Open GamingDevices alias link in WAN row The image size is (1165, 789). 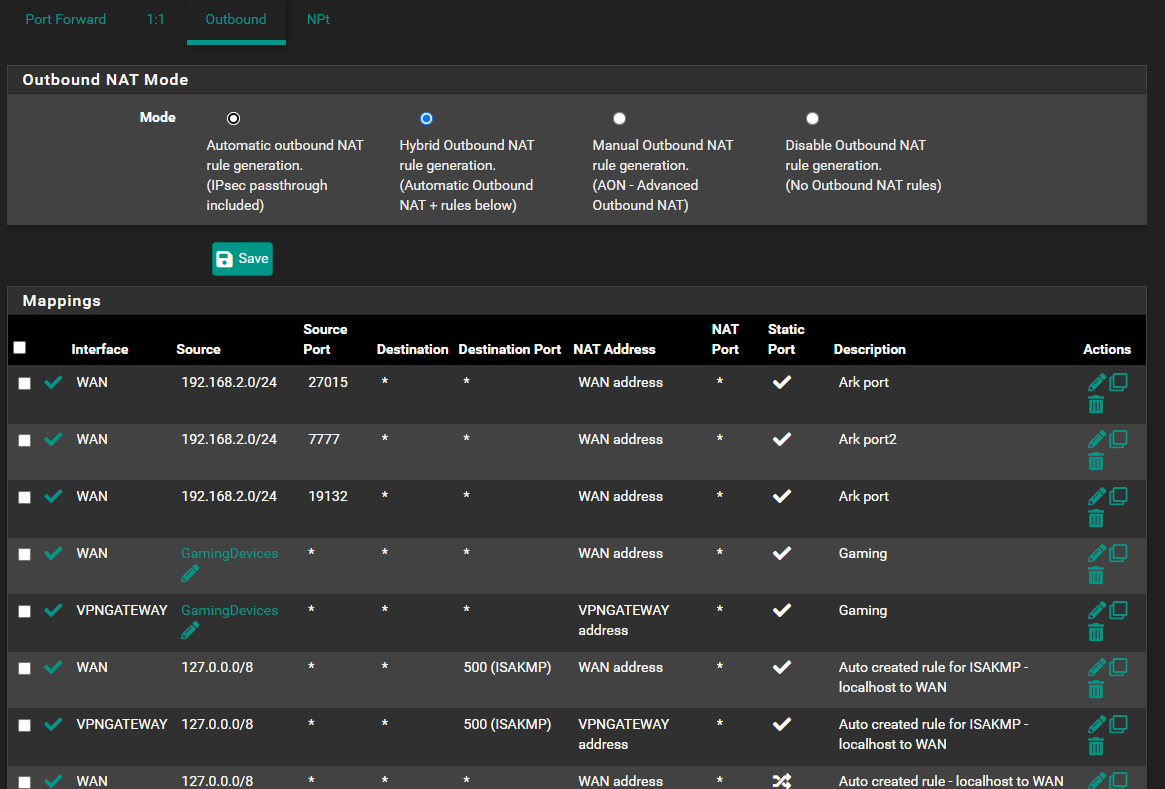(230, 553)
